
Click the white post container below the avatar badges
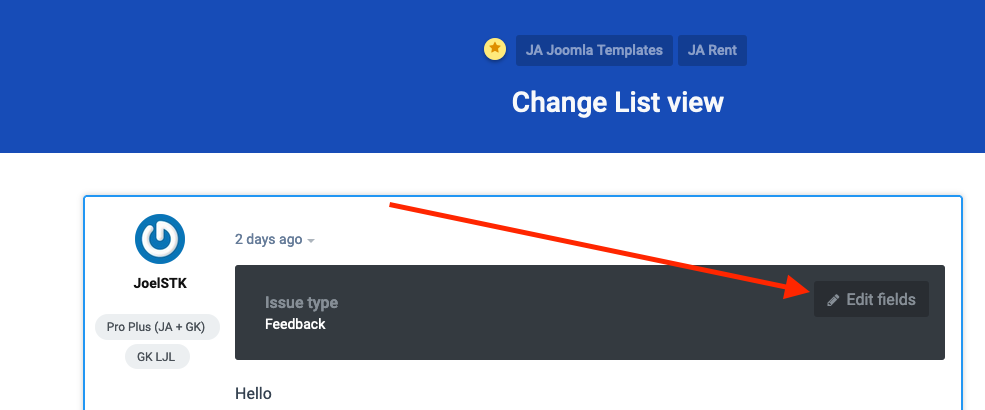[x=160, y=390]
